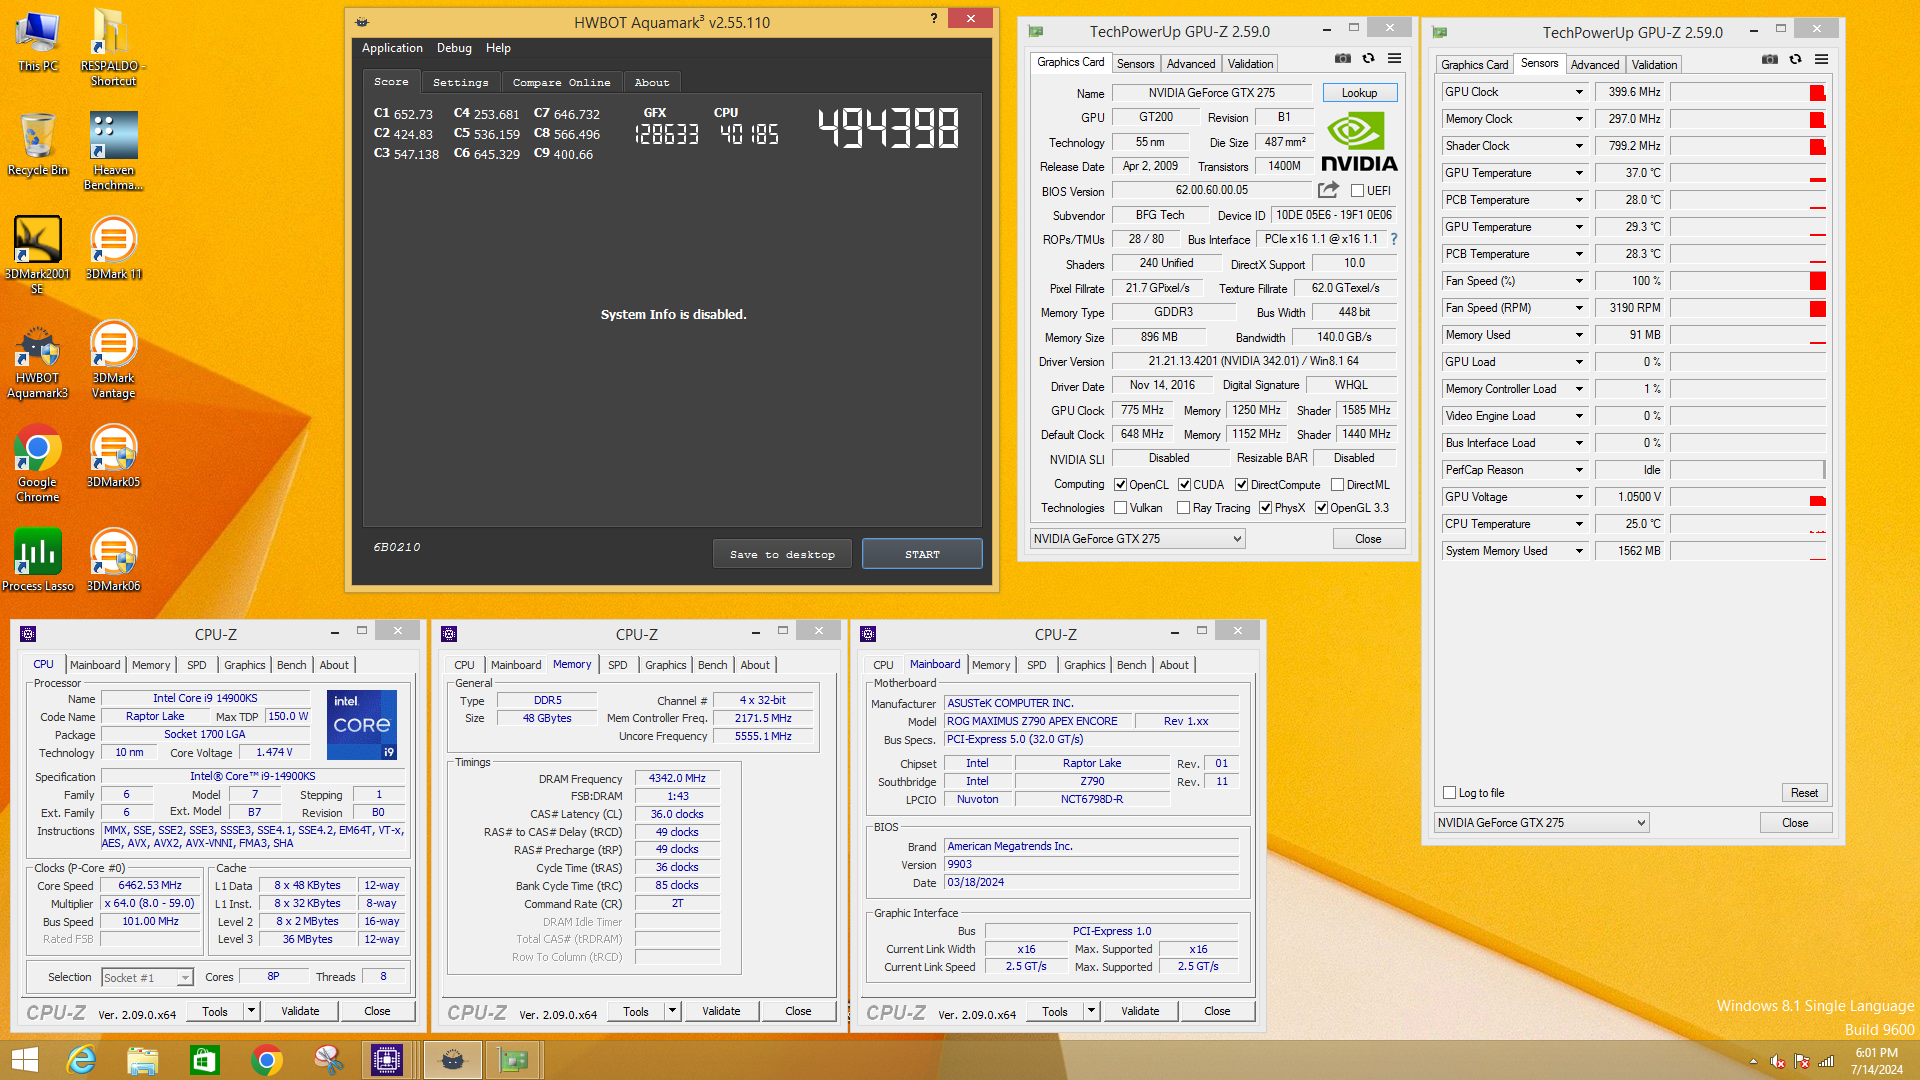Expand GPU Clock sensor dropdown
The image size is (1920, 1080).
[x=1579, y=92]
